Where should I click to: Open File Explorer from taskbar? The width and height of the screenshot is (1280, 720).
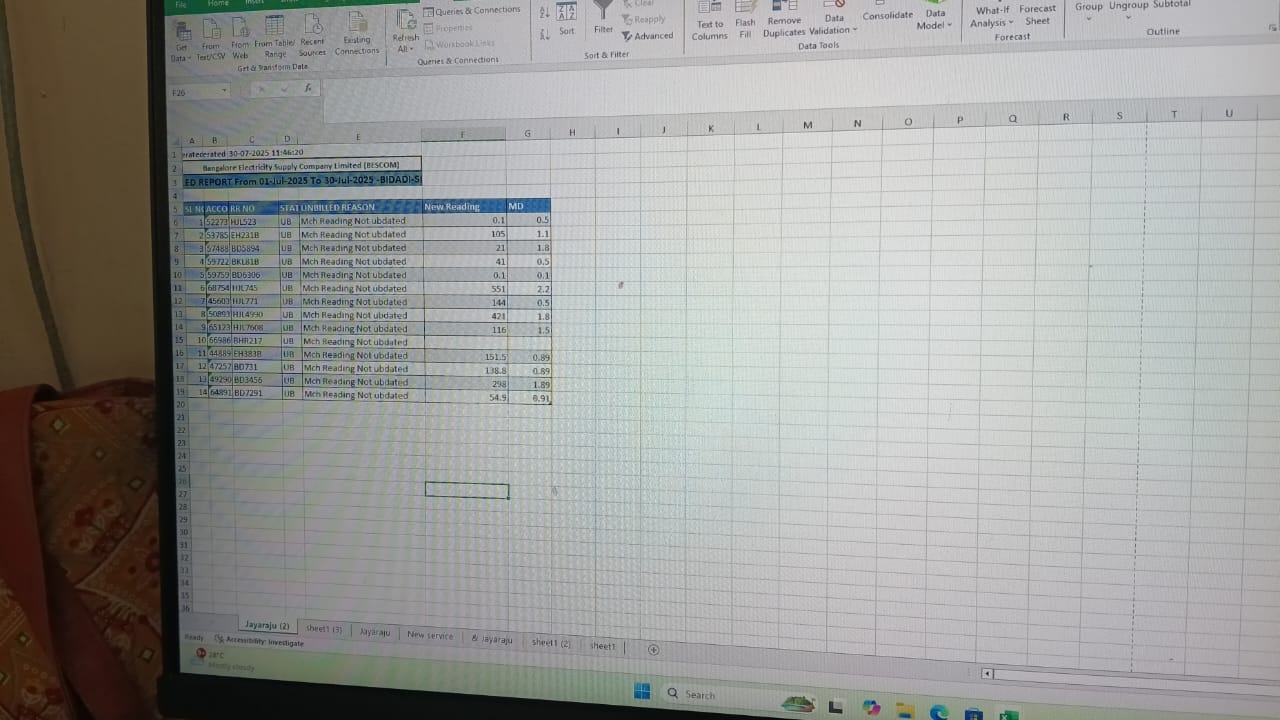pyautogui.click(x=905, y=711)
